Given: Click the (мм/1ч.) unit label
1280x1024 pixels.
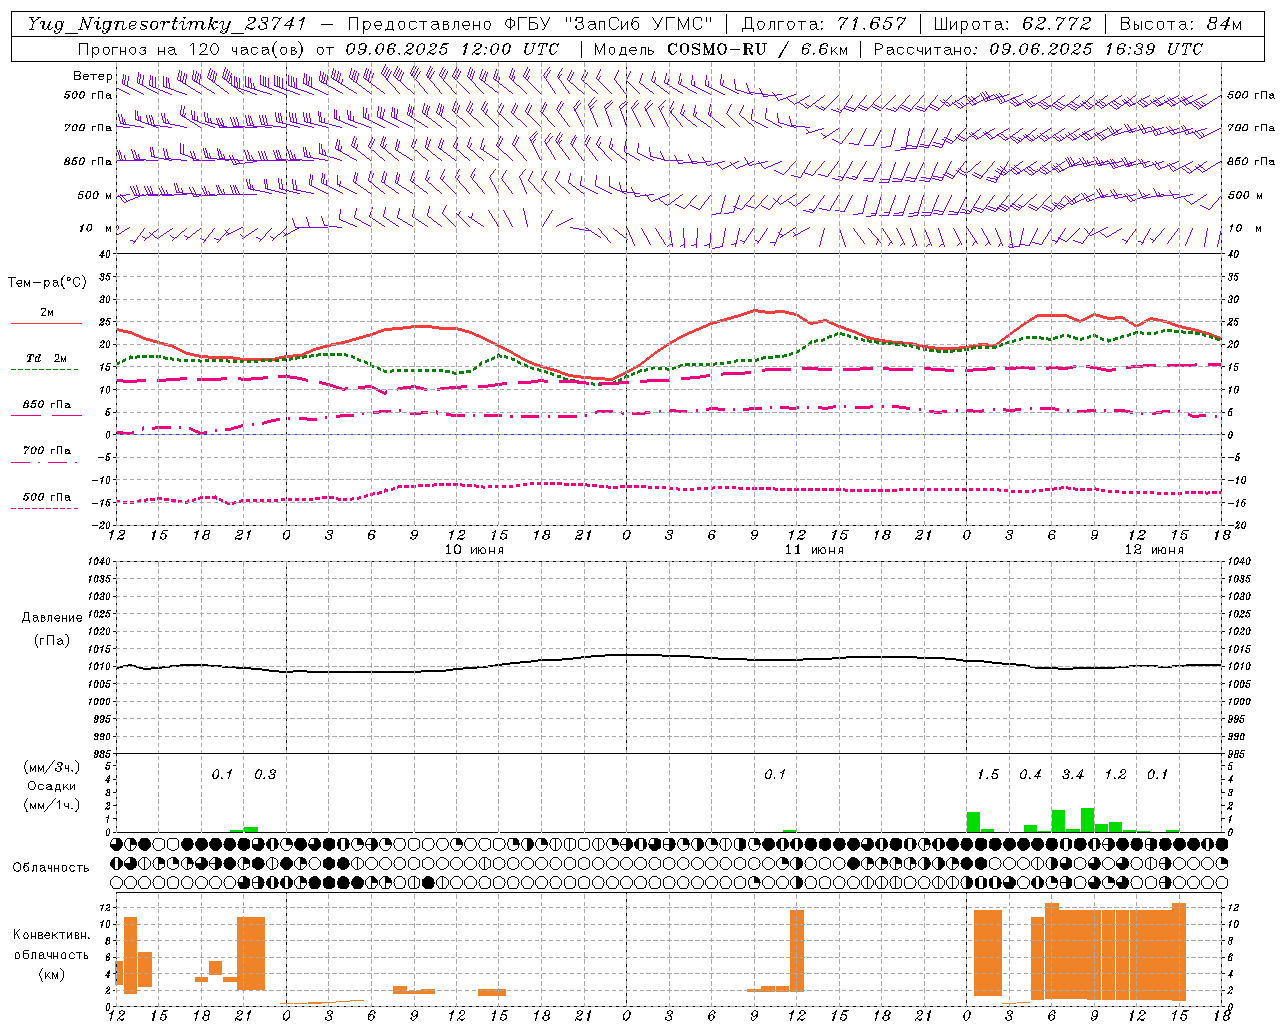Looking at the screenshot, I should [51, 805].
